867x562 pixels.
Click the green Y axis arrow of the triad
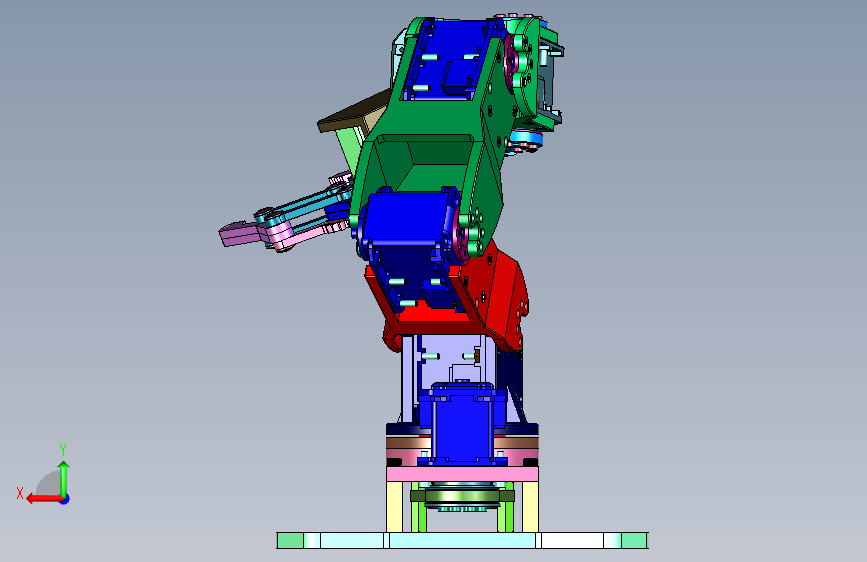pos(64,478)
